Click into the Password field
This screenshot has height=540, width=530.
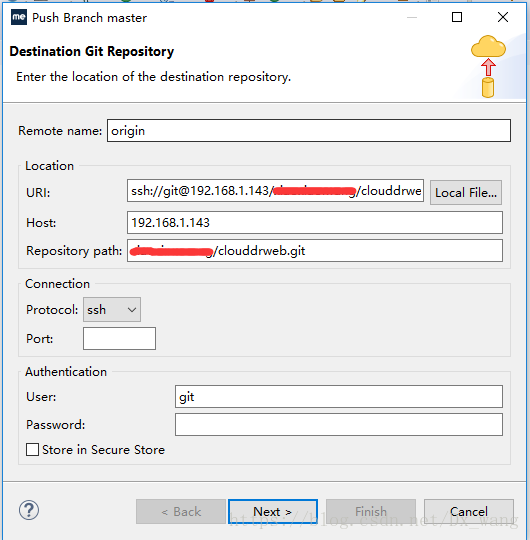pos(339,425)
